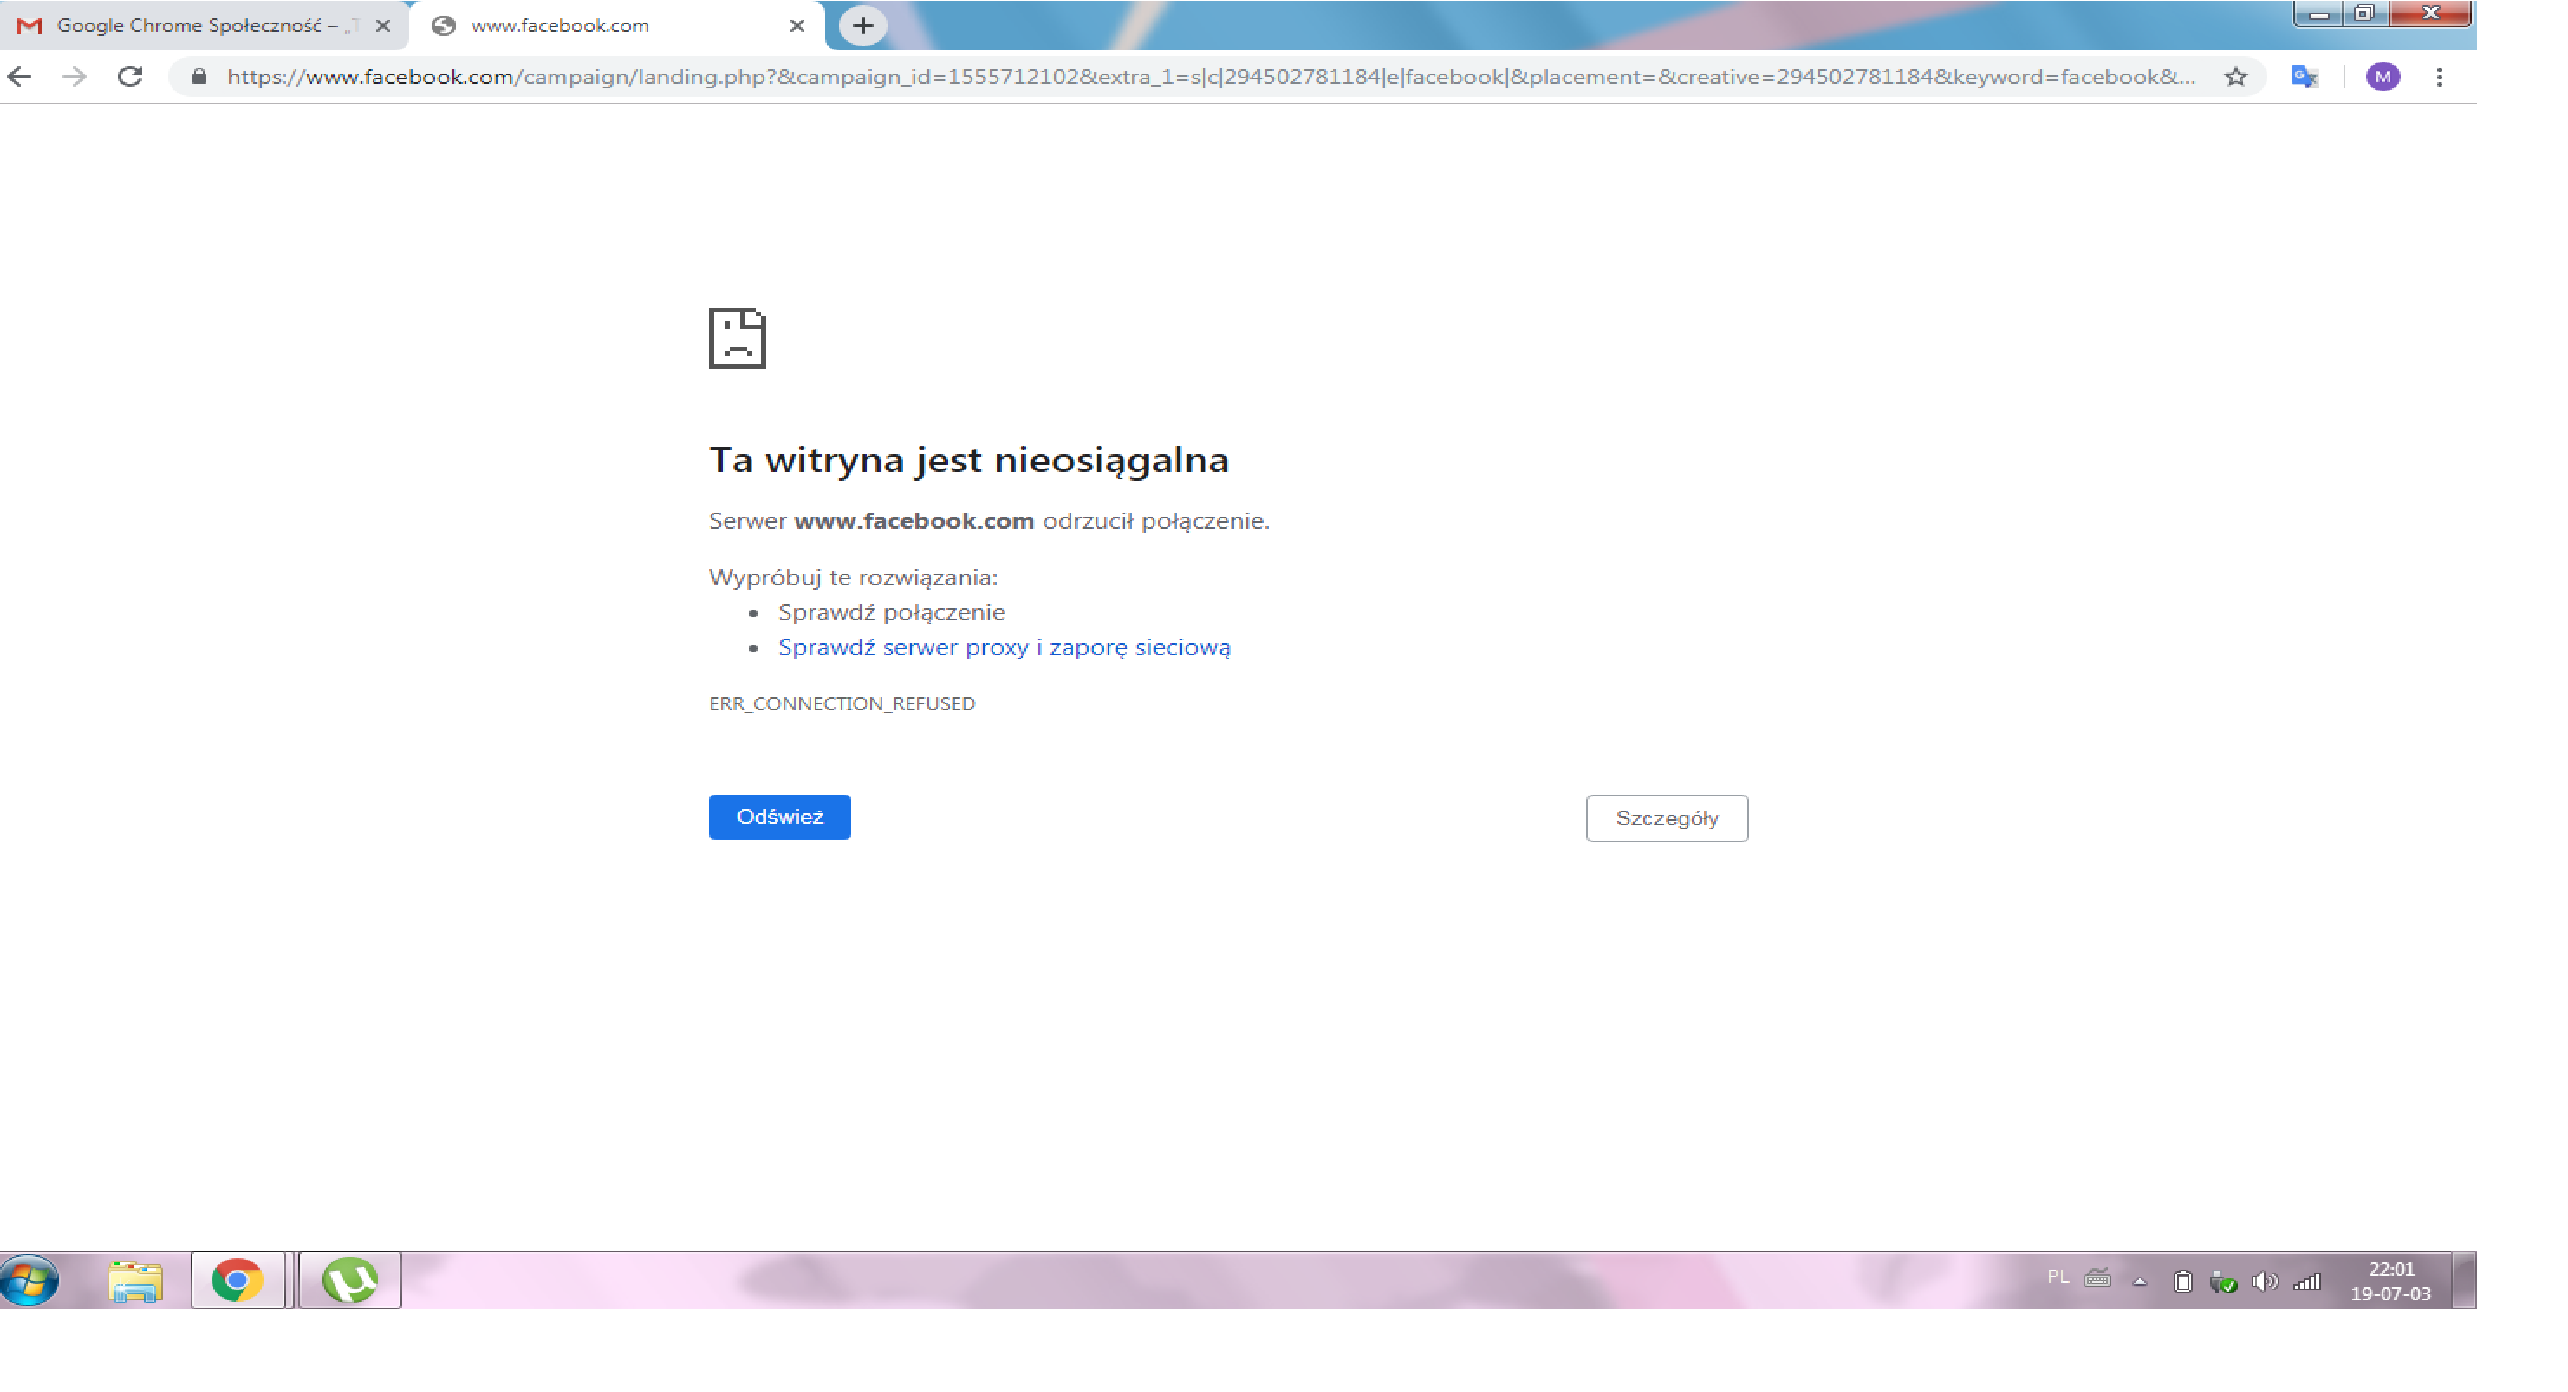2568x1392 pixels.
Task: Open 'Sprawdź serwer proxy i zaporę sieciową' link
Action: 1004,648
